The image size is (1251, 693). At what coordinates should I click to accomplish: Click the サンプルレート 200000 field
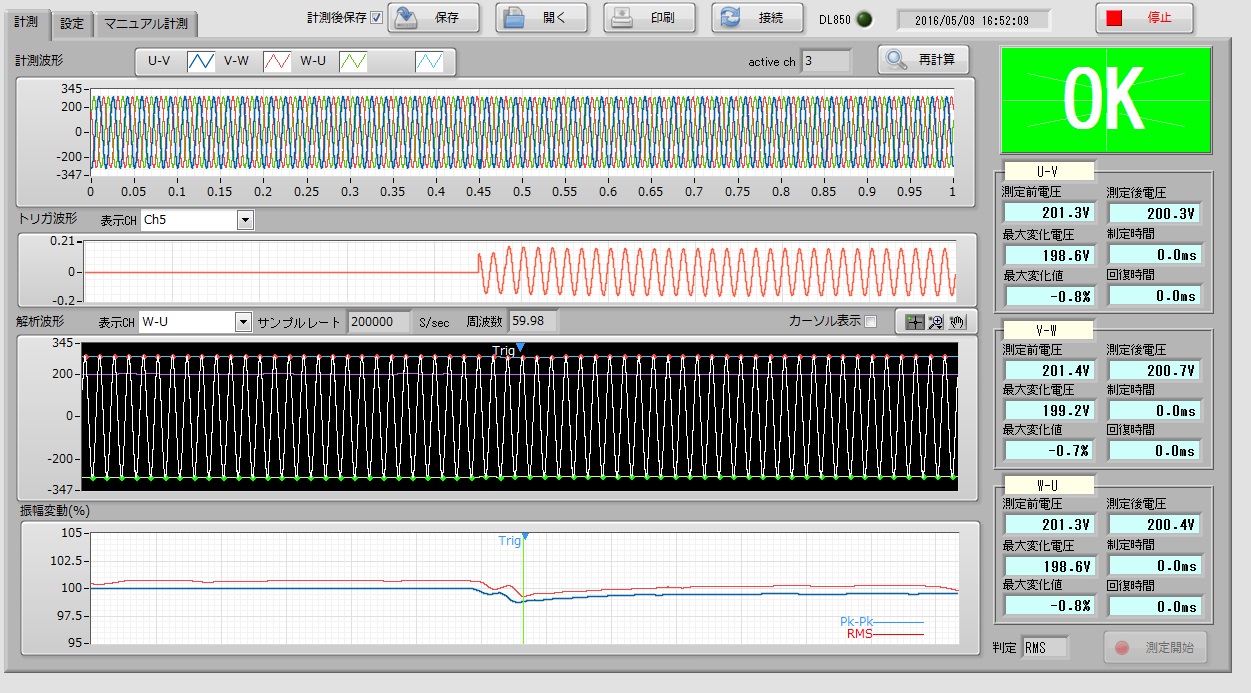point(379,322)
